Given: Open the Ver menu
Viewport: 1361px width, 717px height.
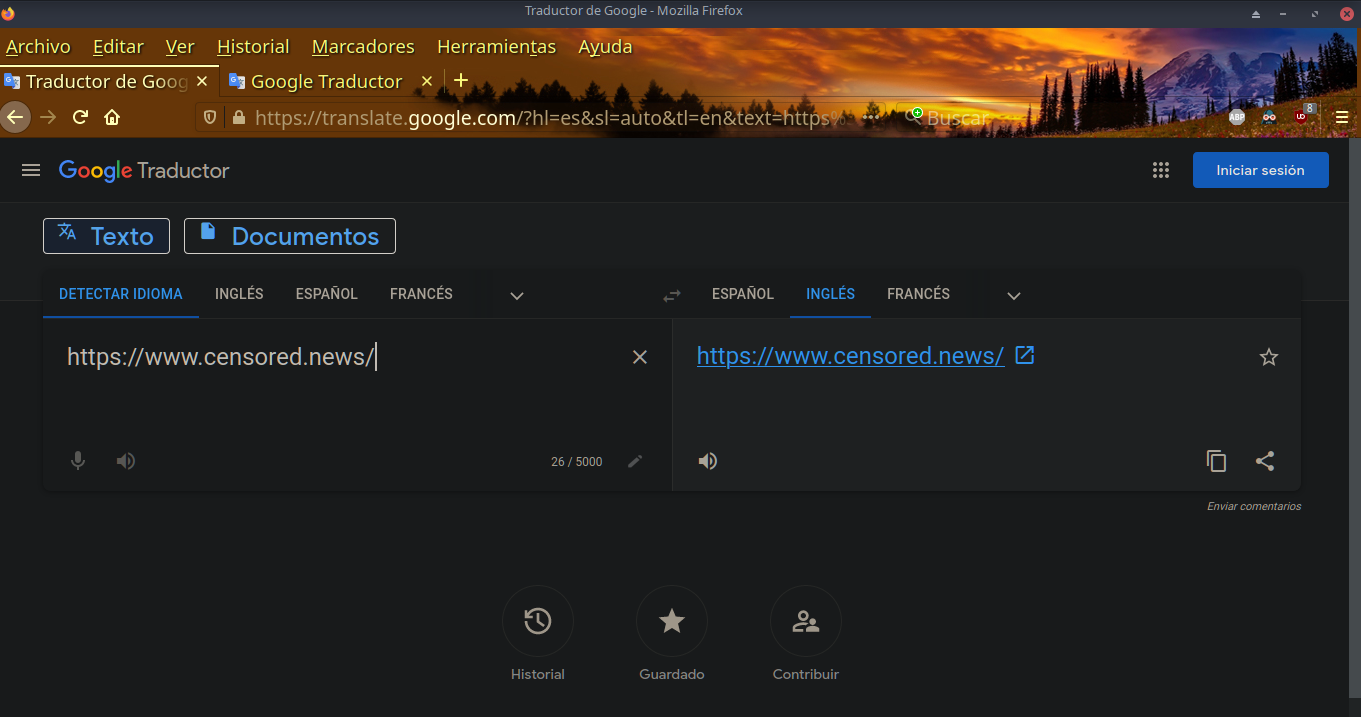Looking at the screenshot, I should [x=180, y=46].
